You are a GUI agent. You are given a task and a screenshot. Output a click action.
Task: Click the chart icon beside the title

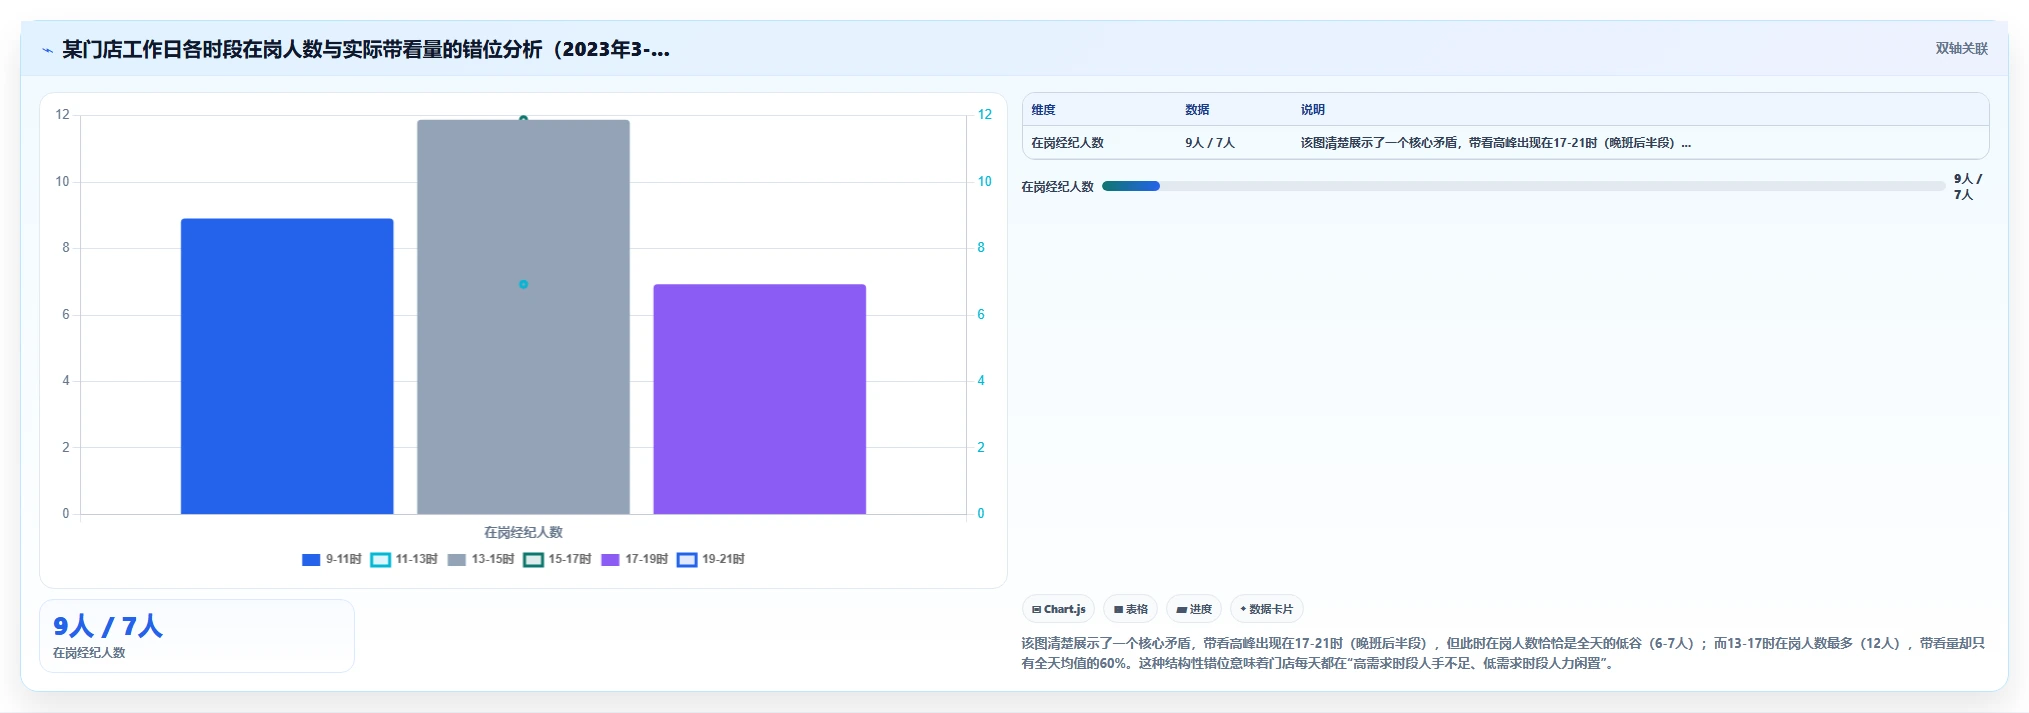pyautogui.click(x=47, y=50)
